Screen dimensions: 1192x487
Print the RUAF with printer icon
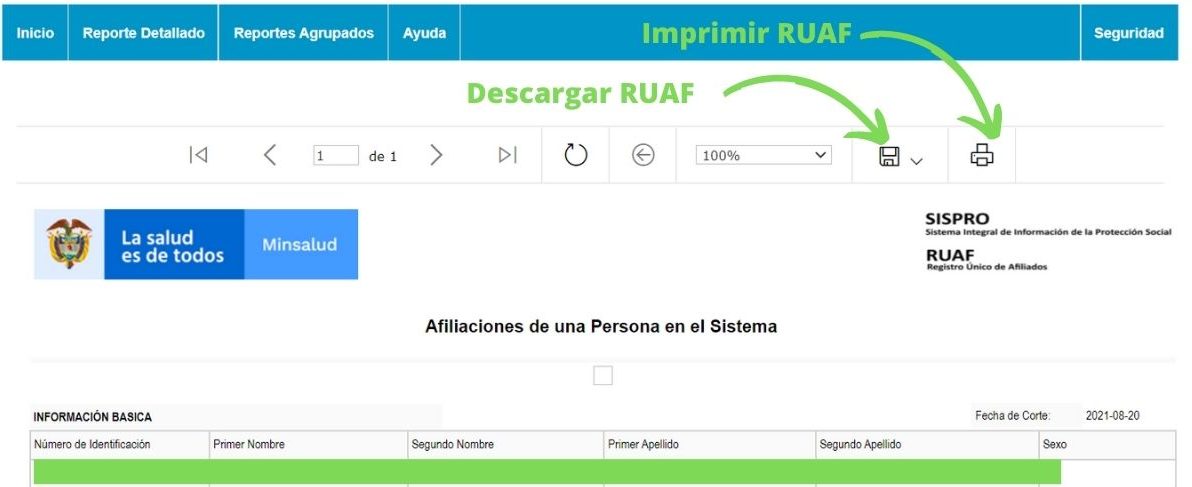982,155
